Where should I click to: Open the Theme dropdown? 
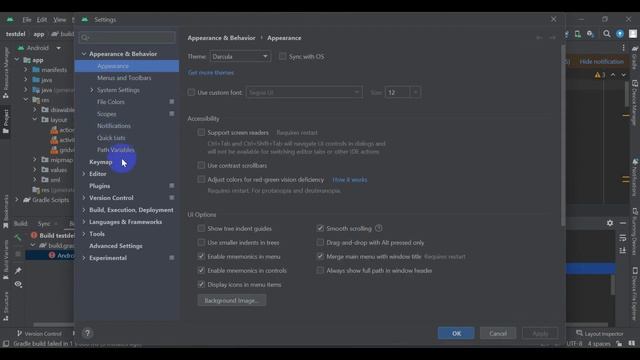point(240,56)
